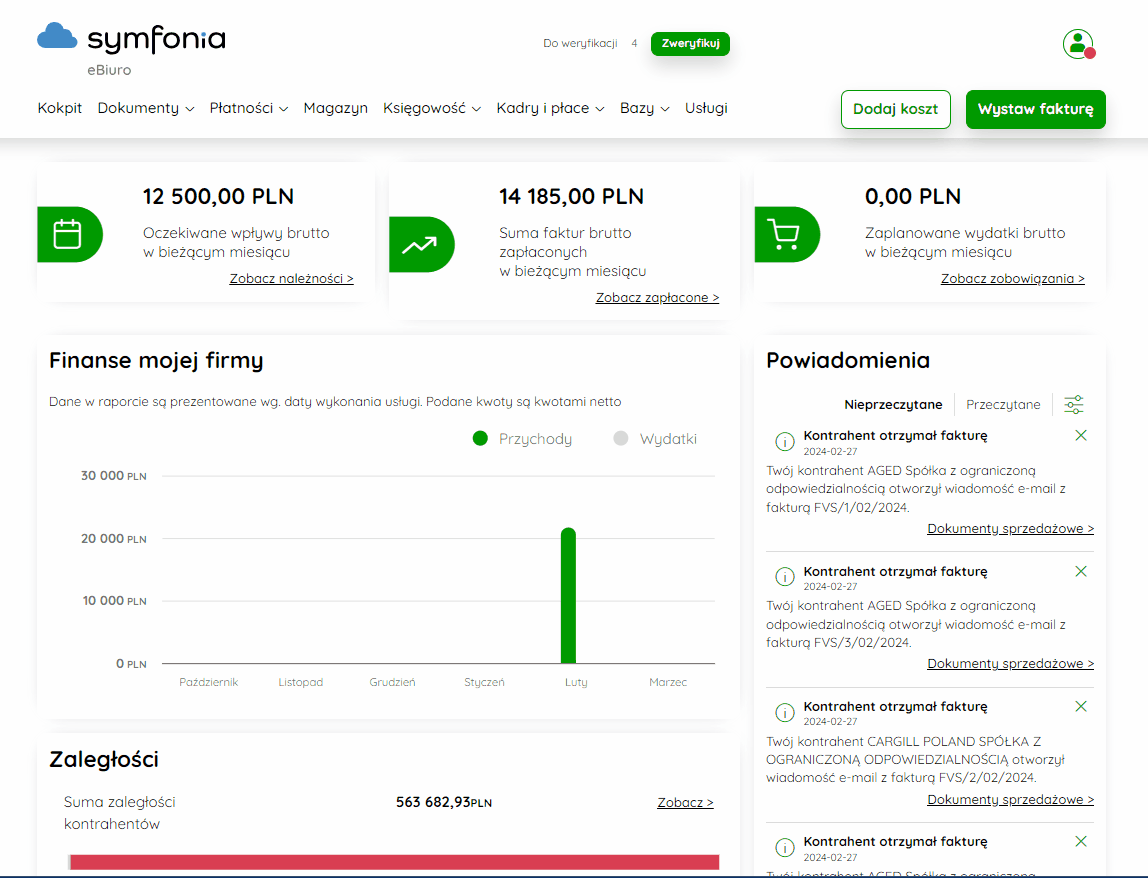The width and height of the screenshot is (1148, 878).
Task: Expand the Kadry i płace dropdown menu
Action: 551,108
